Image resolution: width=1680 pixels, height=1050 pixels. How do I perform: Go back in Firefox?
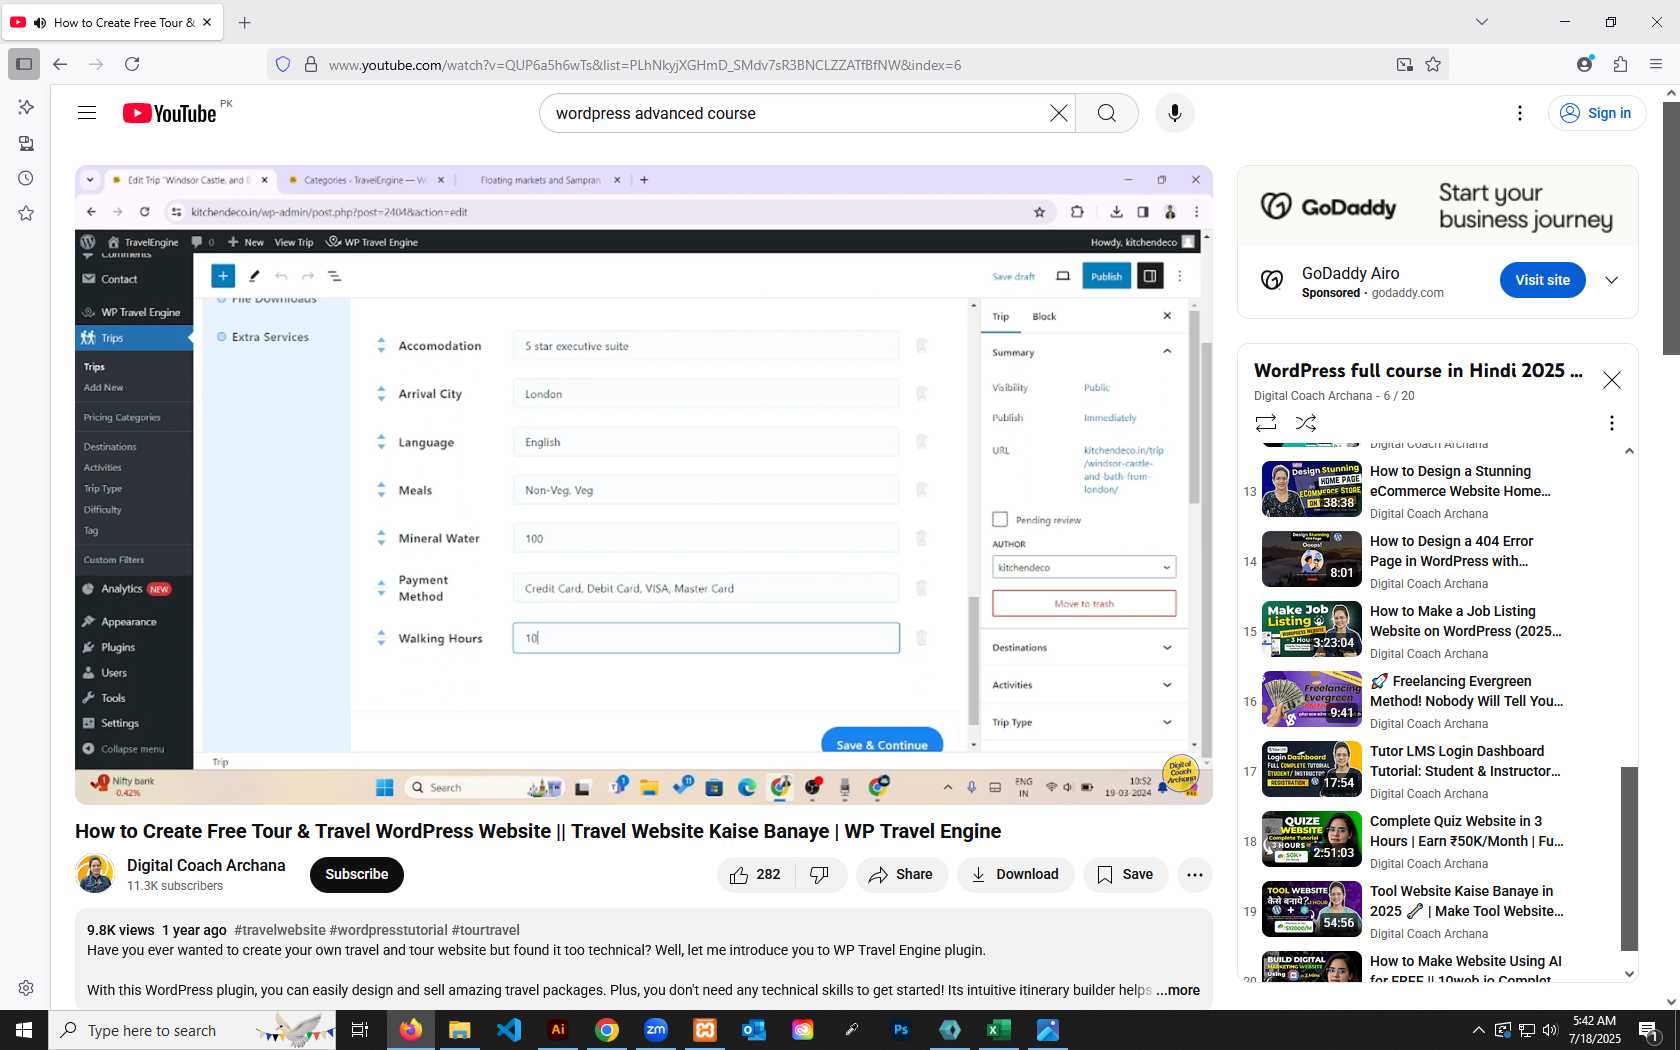[60, 64]
